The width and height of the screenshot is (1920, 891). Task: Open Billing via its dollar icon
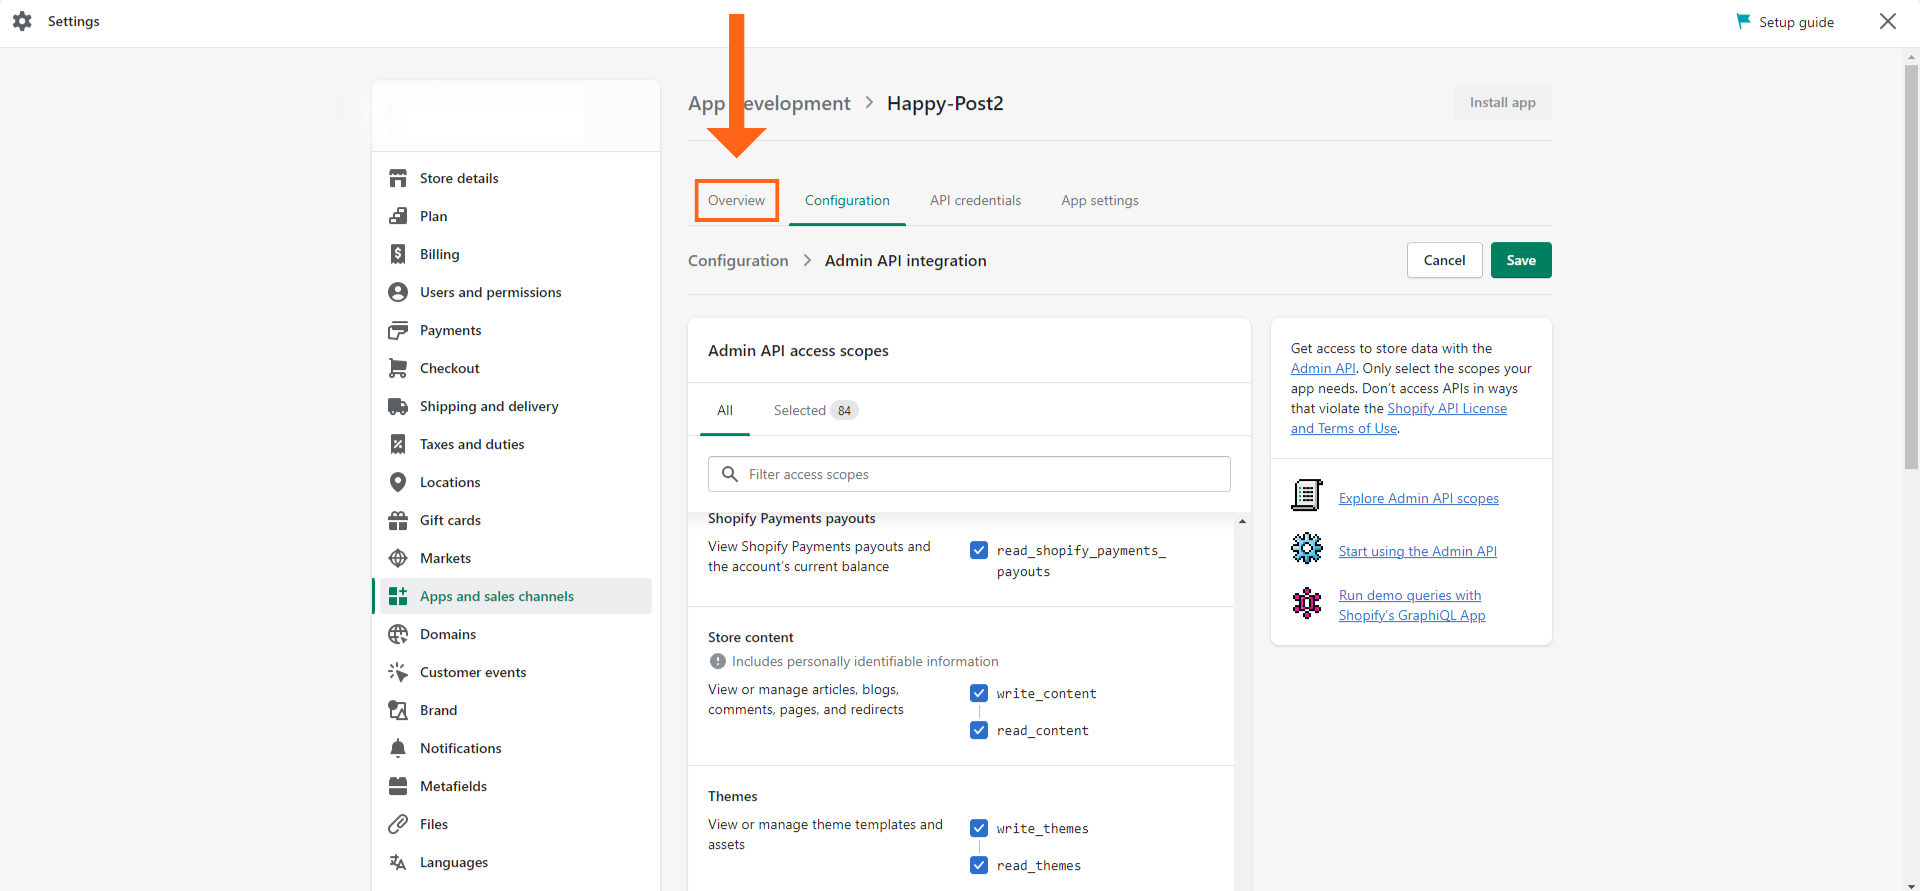coord(398,254)
